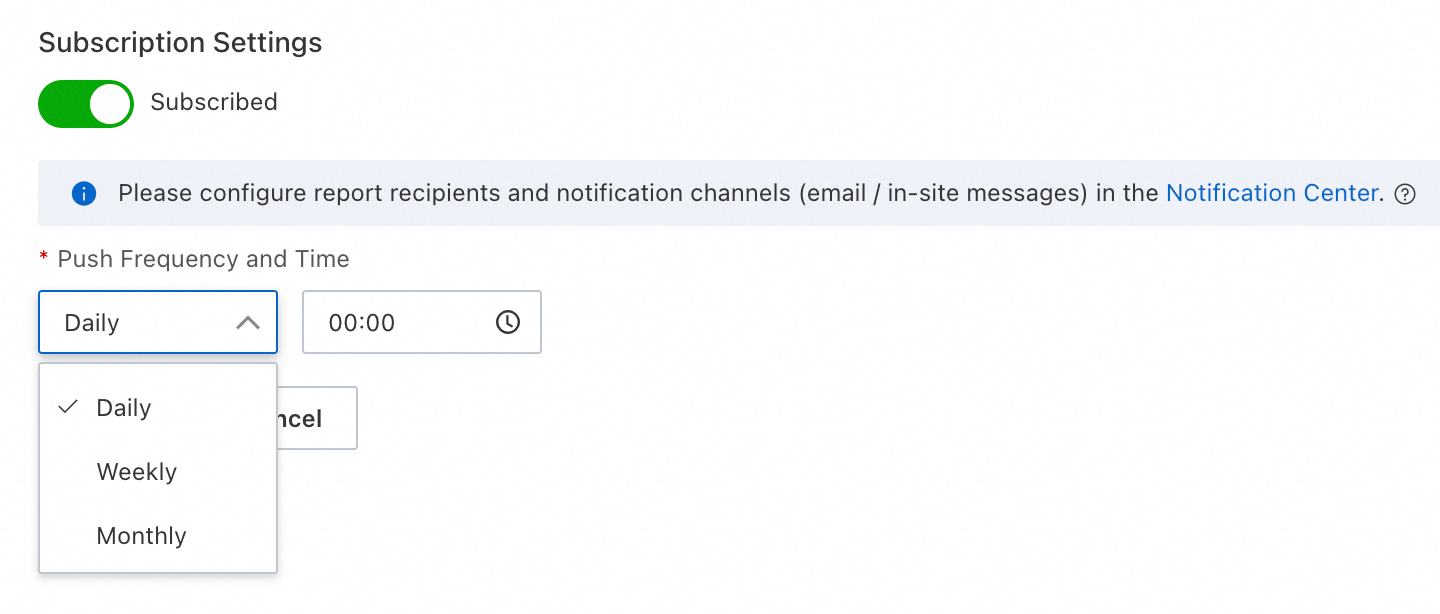1440x614 pixels.
Task: Select the Daily option from list
Action: 158,408
